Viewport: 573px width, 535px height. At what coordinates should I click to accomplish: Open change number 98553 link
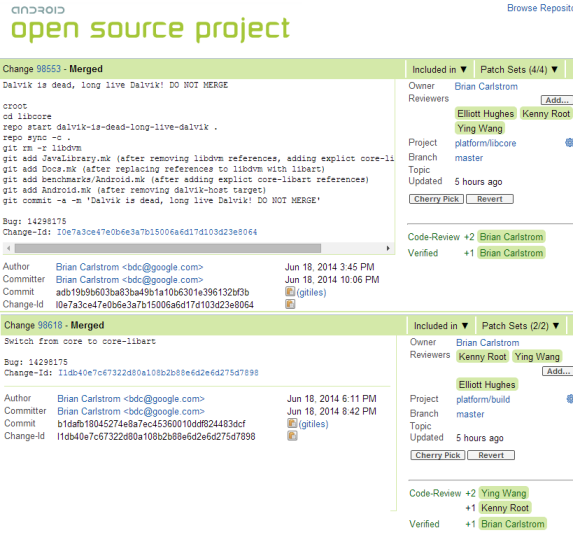point(49,69)
